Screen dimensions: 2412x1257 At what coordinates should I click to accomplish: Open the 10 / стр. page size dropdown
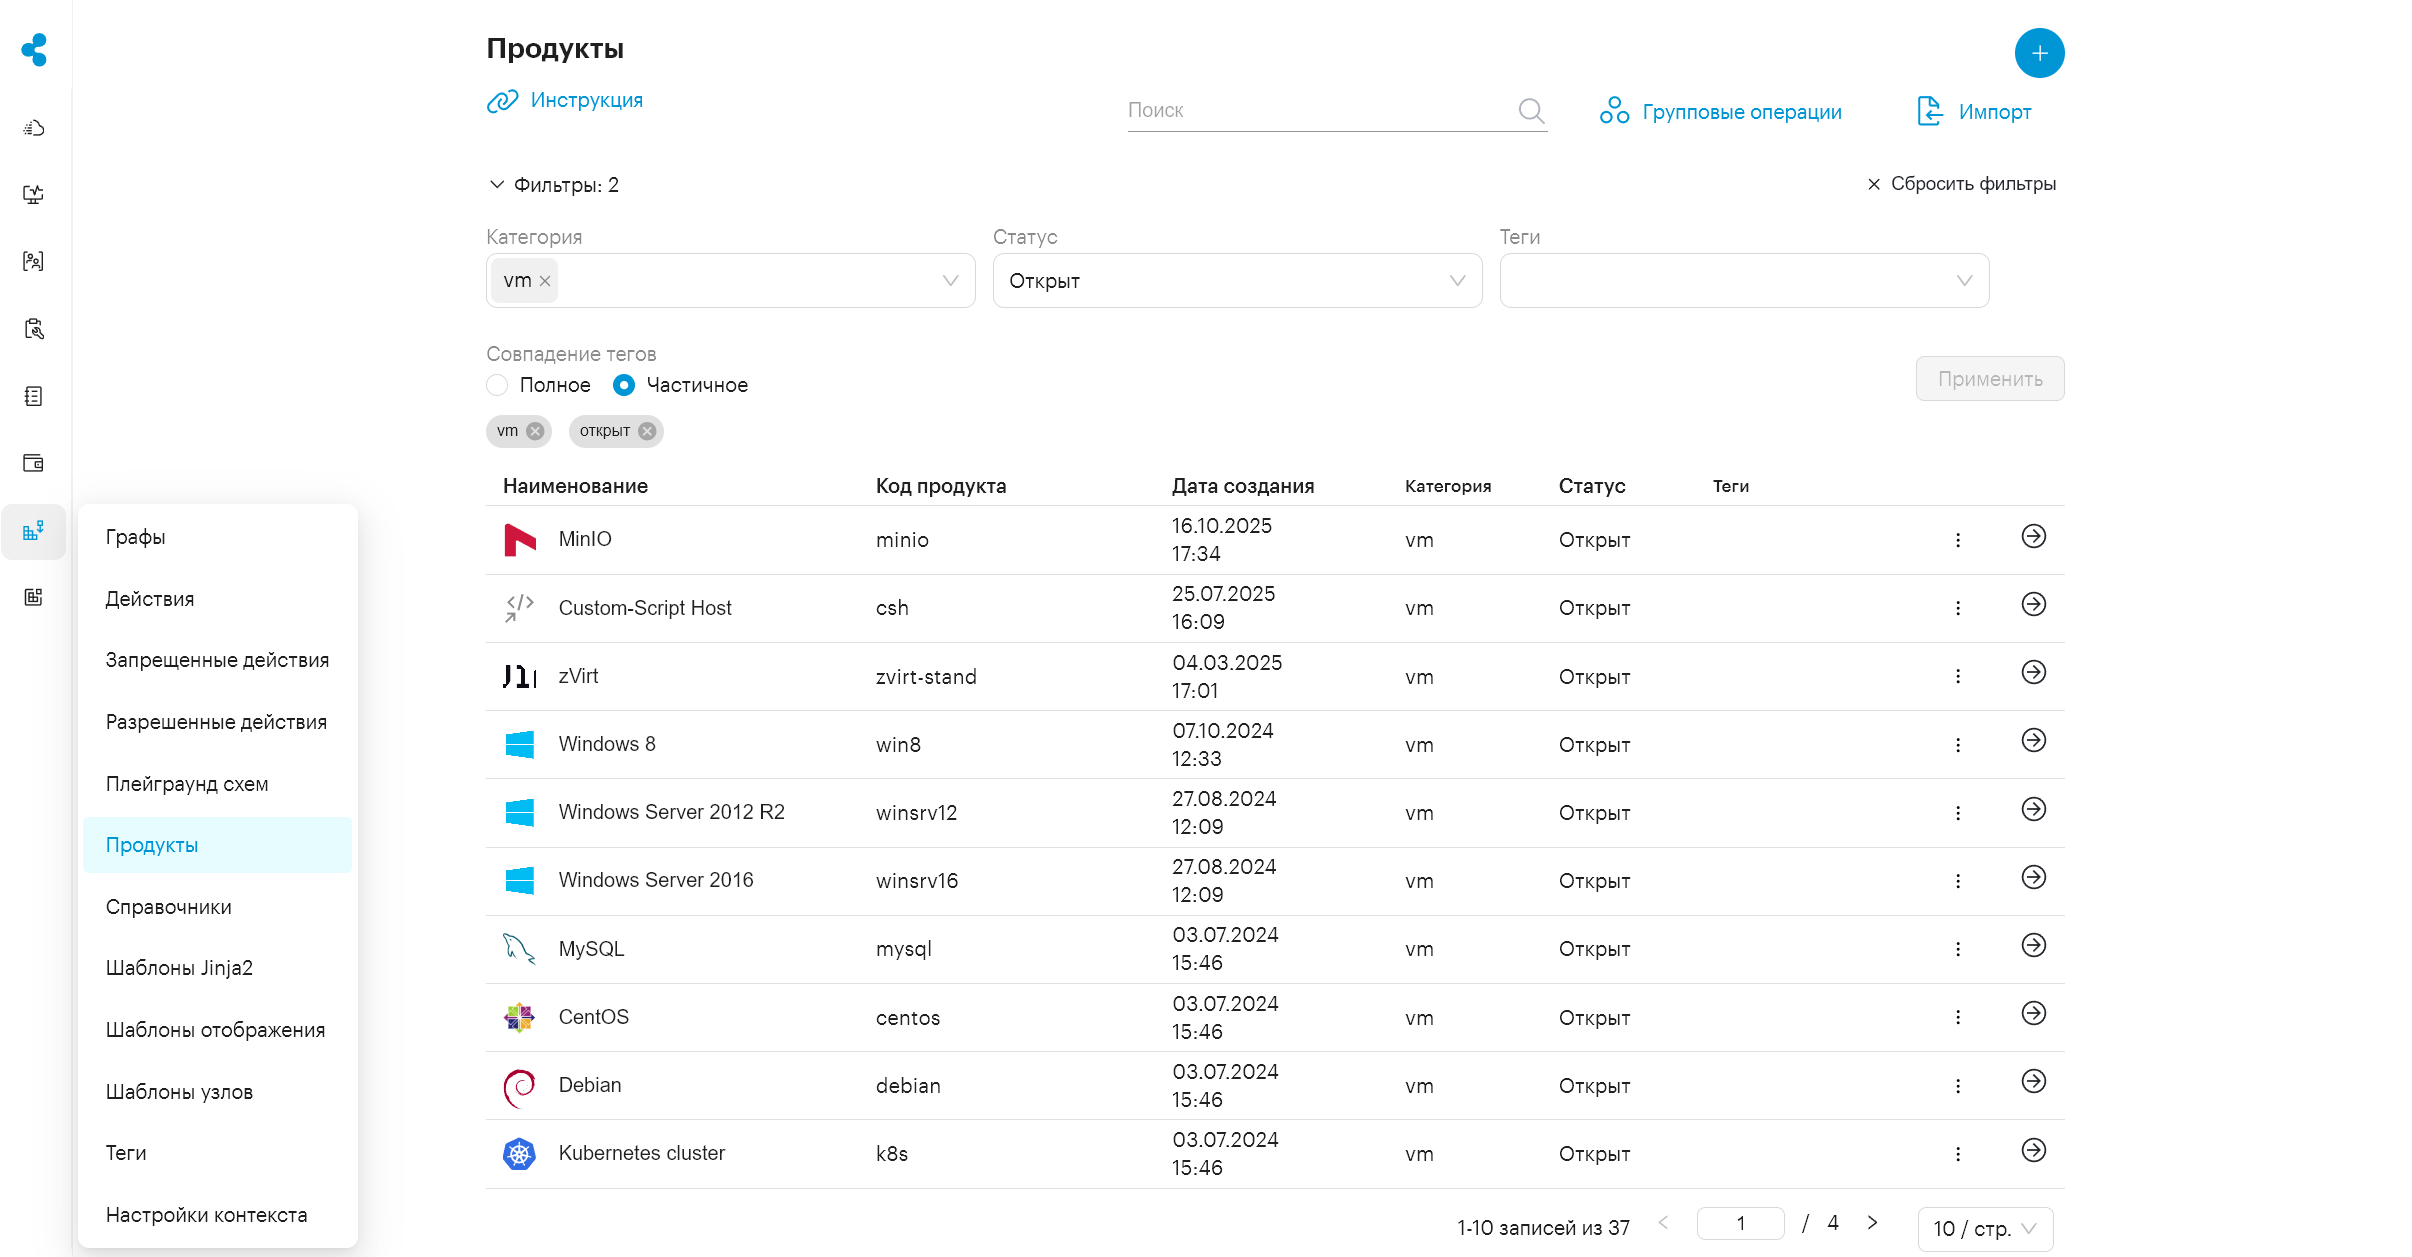[1985, 1229]
